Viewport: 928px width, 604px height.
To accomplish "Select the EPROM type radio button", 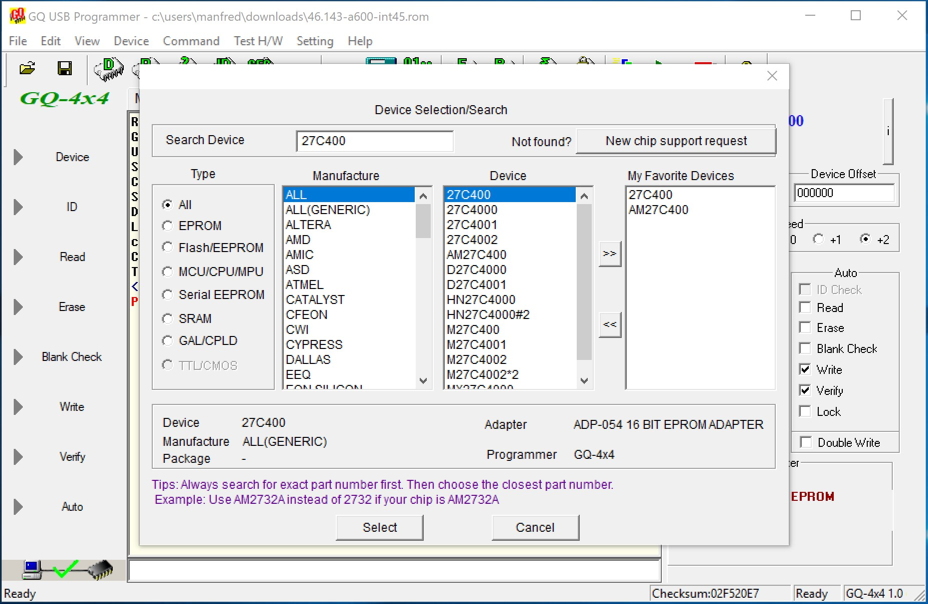I will pos(168,226).
